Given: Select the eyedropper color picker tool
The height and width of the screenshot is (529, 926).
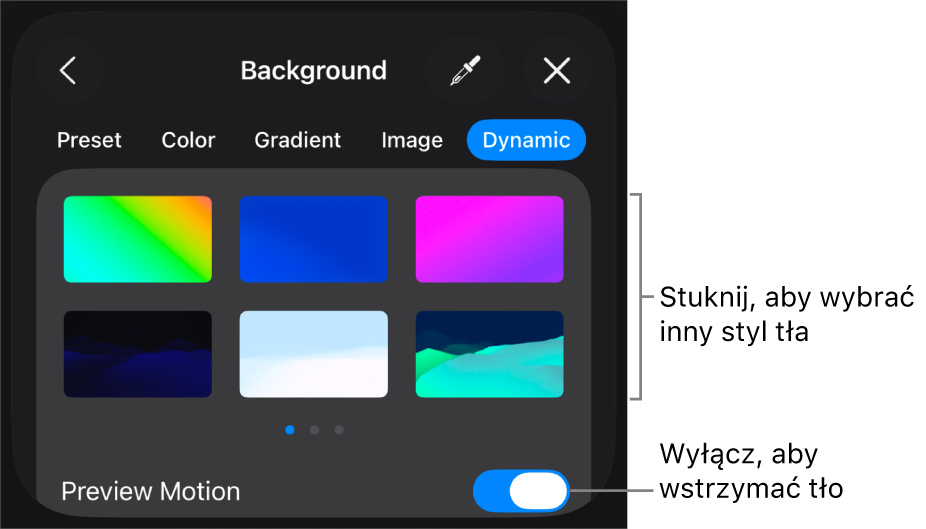Looking at the screenshot, I should pos(465,71).
